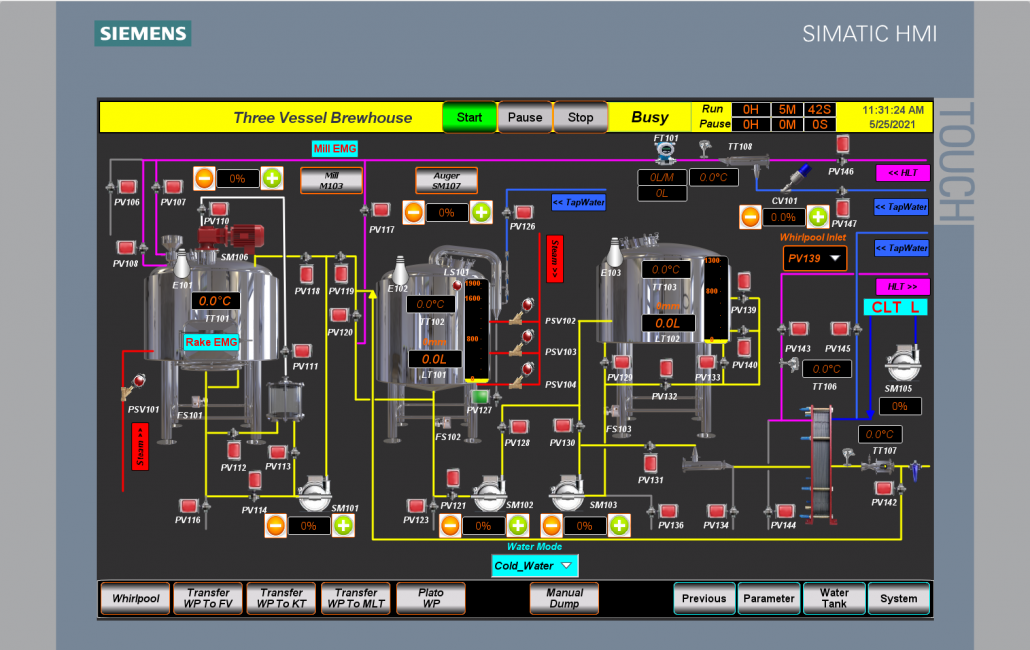Screen dimensions: 1030x650
Task: Click the PSV102 steam valve icon
Action: tap(522, 312)
